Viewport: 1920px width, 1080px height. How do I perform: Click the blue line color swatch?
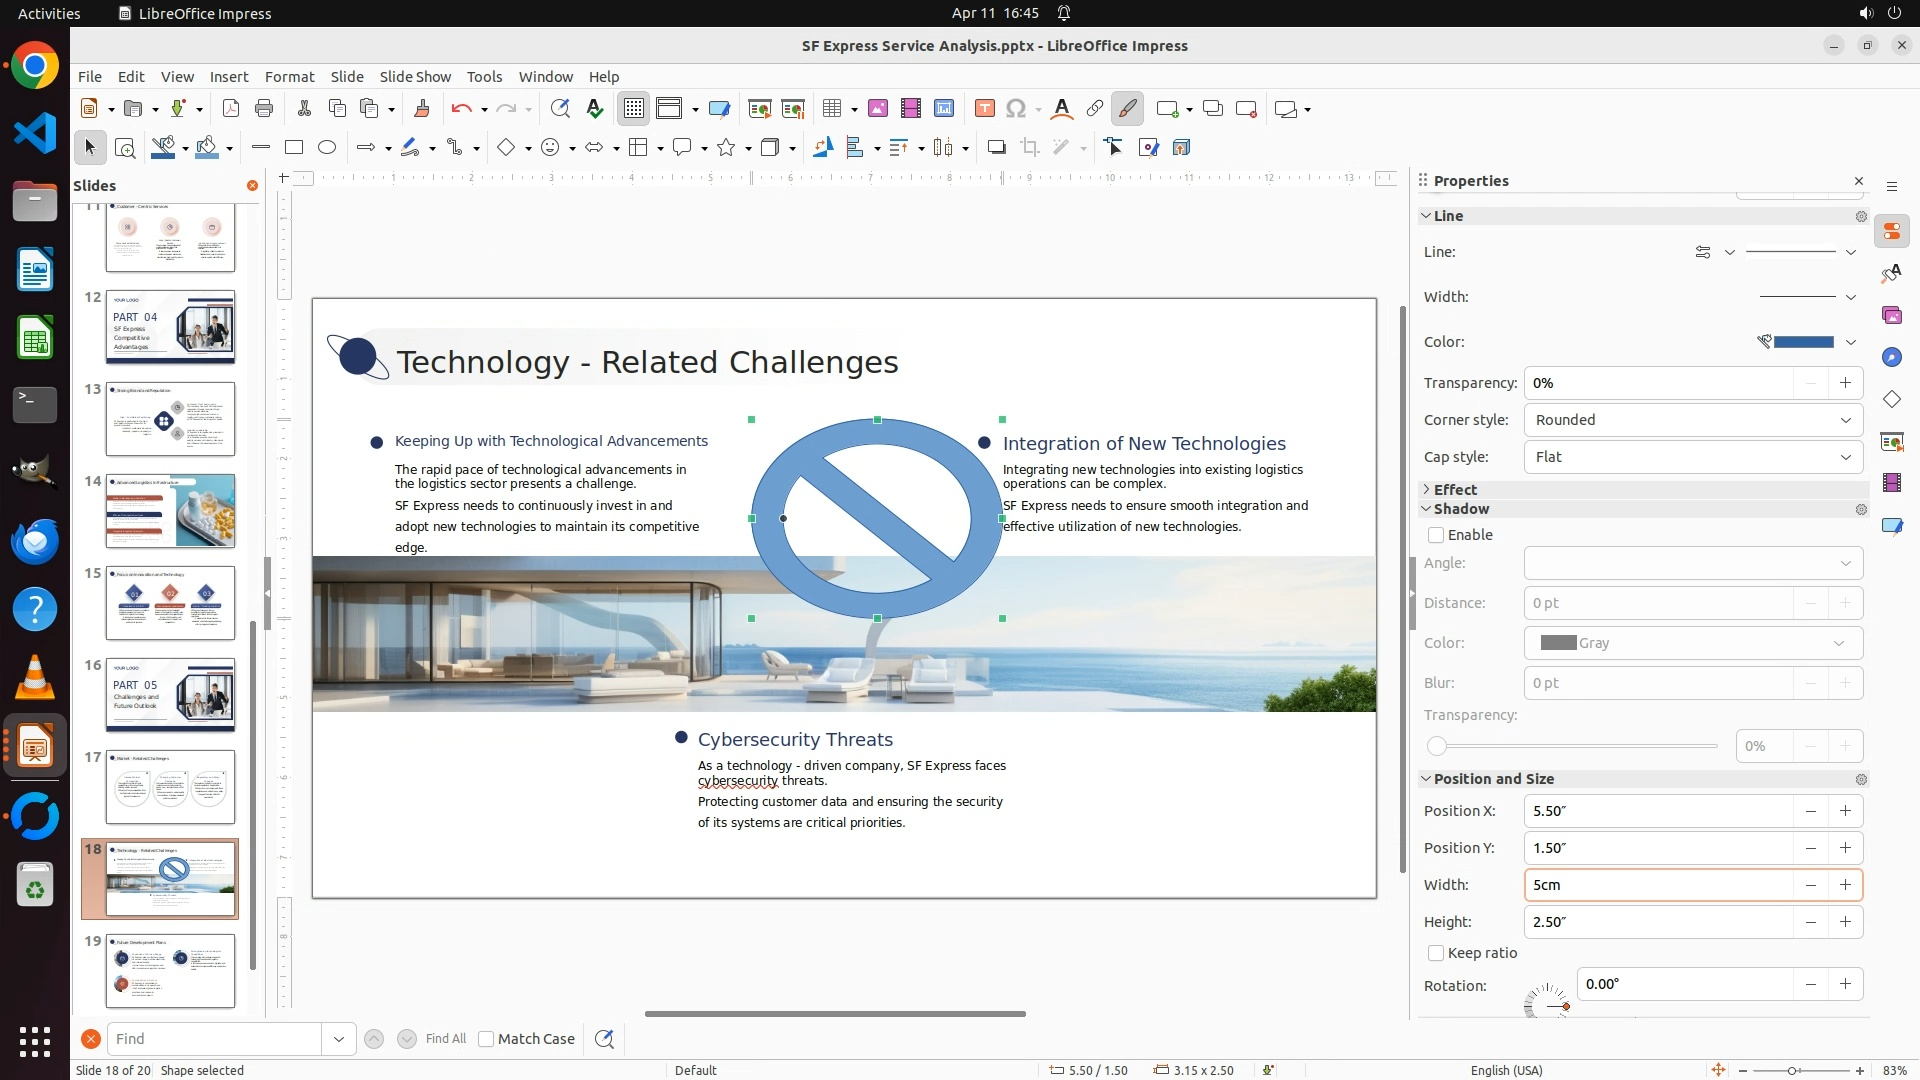(x=1803, y=342)
